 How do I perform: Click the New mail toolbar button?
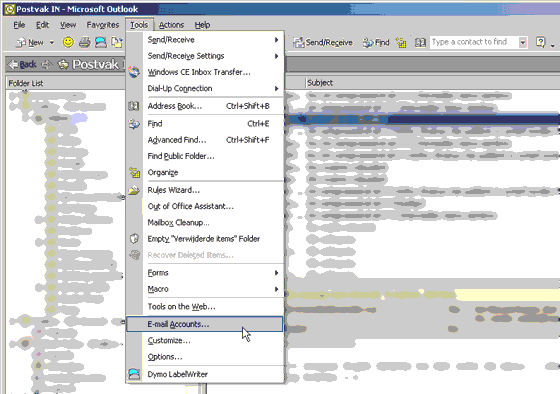[30, 43]
